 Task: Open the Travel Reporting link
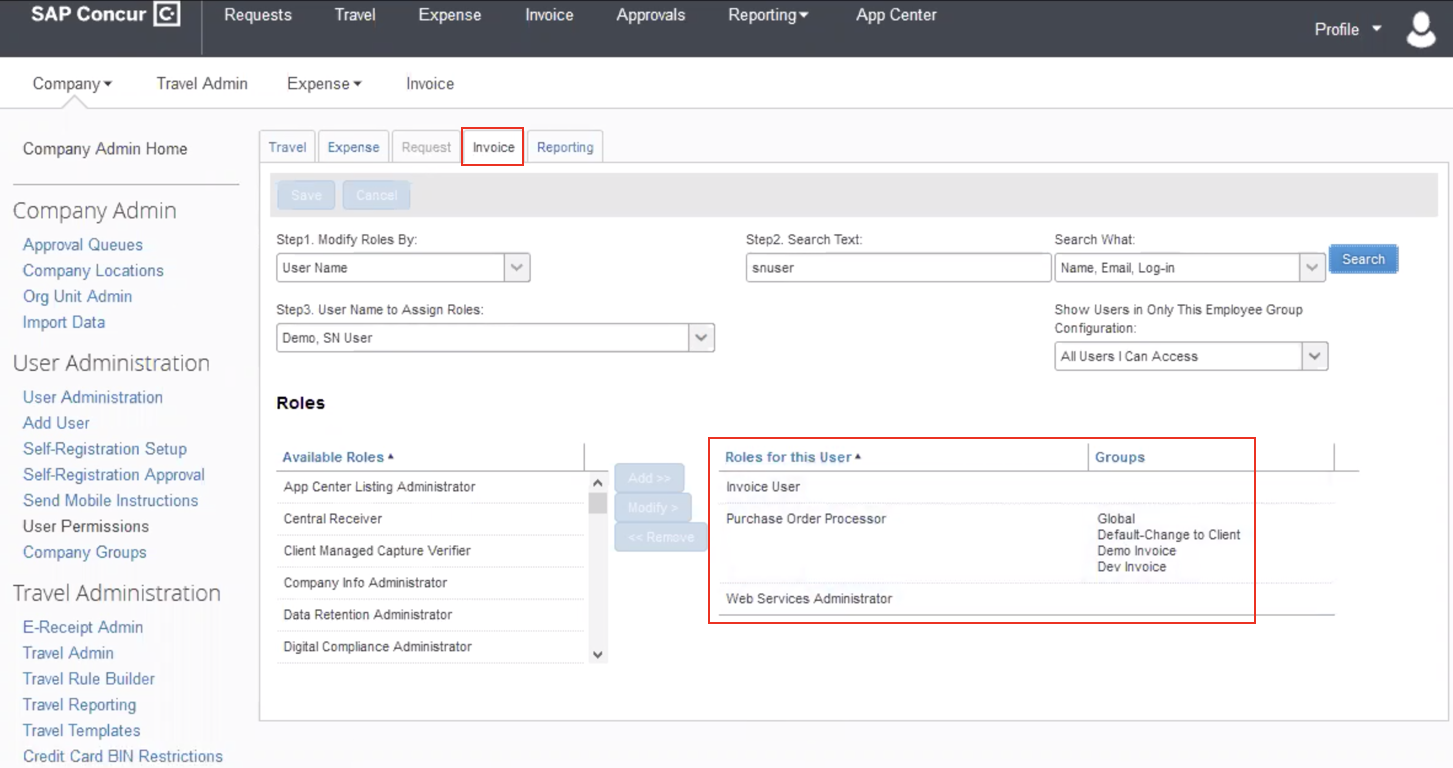pos(79,705)
